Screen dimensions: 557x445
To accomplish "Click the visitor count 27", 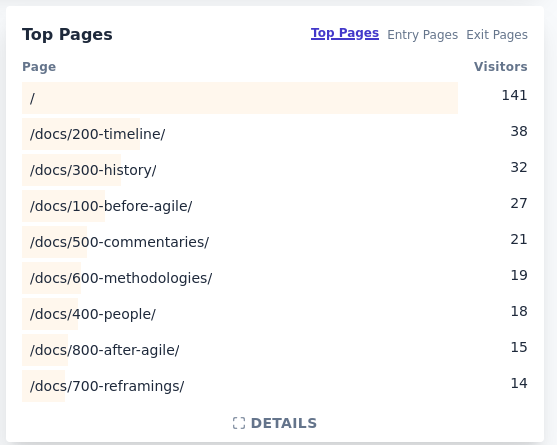I will click(x=519, y=203).
